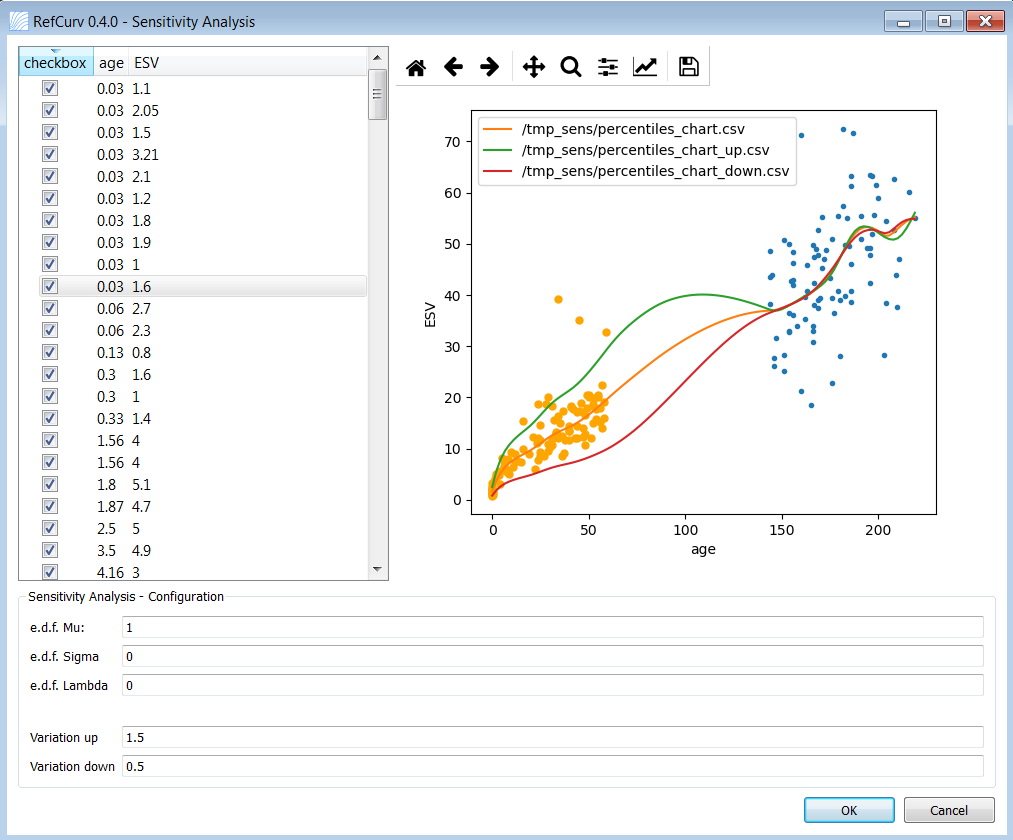This screenshot has width=1013, height=840.
Task: Toggle checkbox for age 2.5 ESV 5
Action: 50,527
